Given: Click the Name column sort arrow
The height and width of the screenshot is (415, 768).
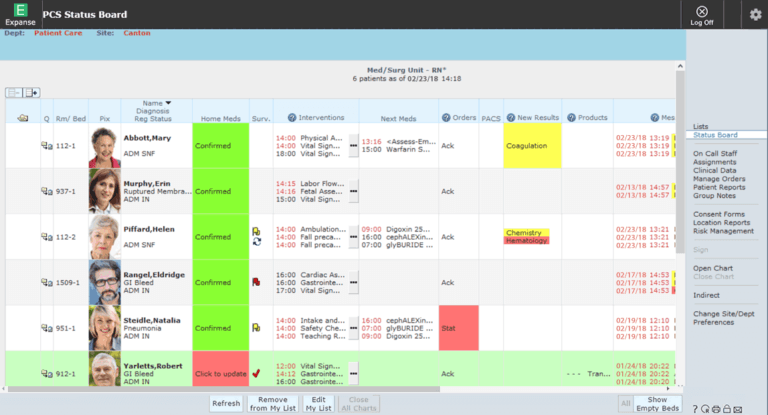Looking at the screenshot, I should (168, 103).
